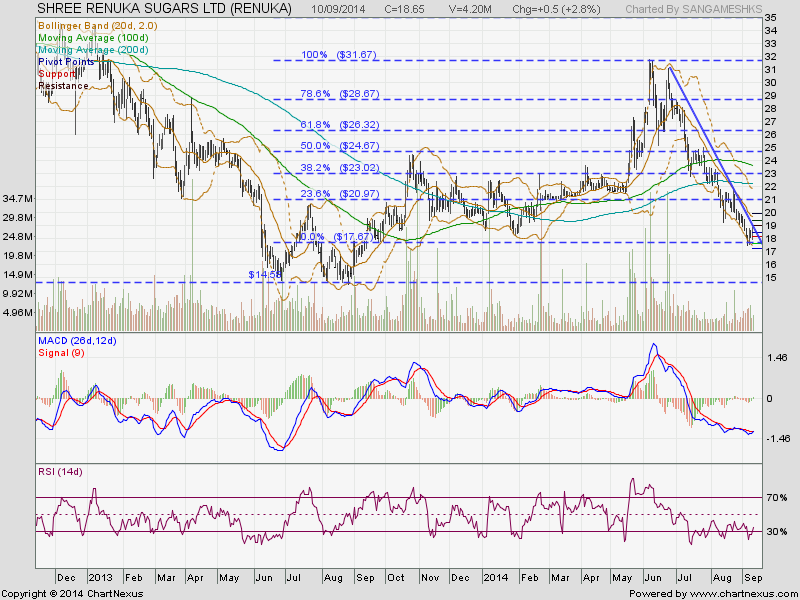
Task: Click the 70% RSI level label
Action: (777, 497)
